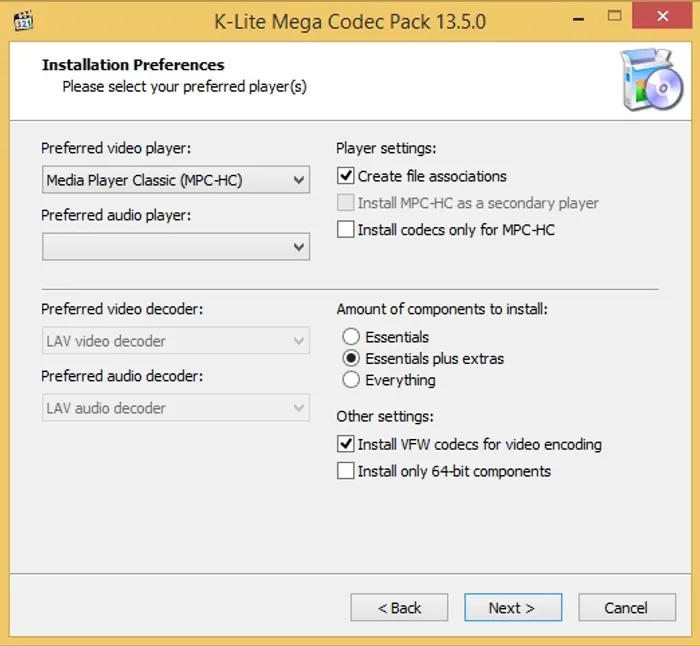Viewport: 700px width, 646px height.
Task: Click the K-Lite installer title bar icon
Action: coord(23,21)
